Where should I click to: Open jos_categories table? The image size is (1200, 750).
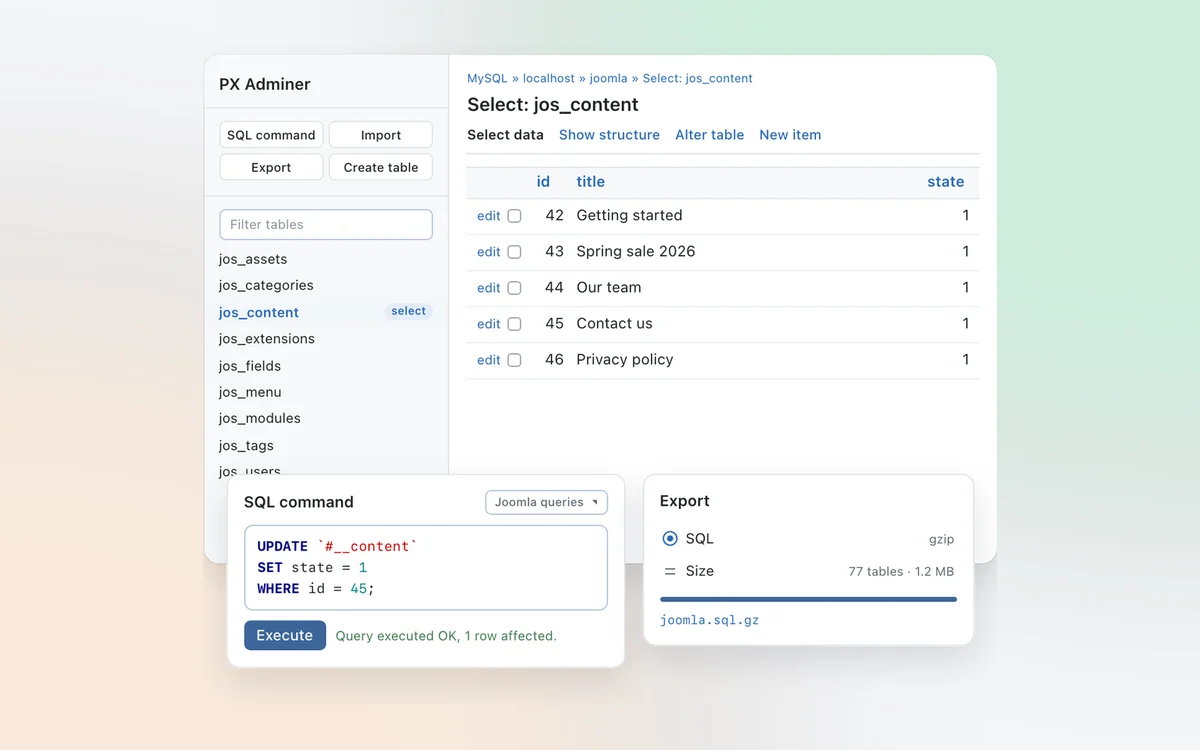point(266,285)
